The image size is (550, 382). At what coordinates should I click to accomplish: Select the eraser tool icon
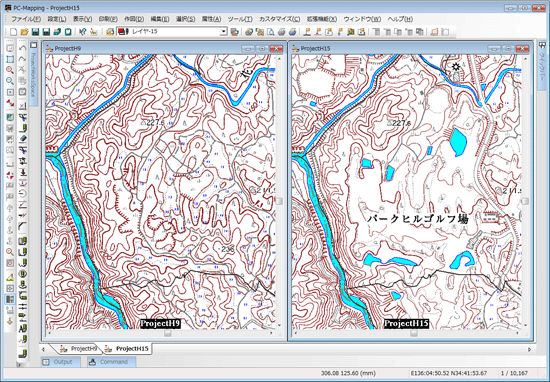pyautogui.click(x=22, y=139)
